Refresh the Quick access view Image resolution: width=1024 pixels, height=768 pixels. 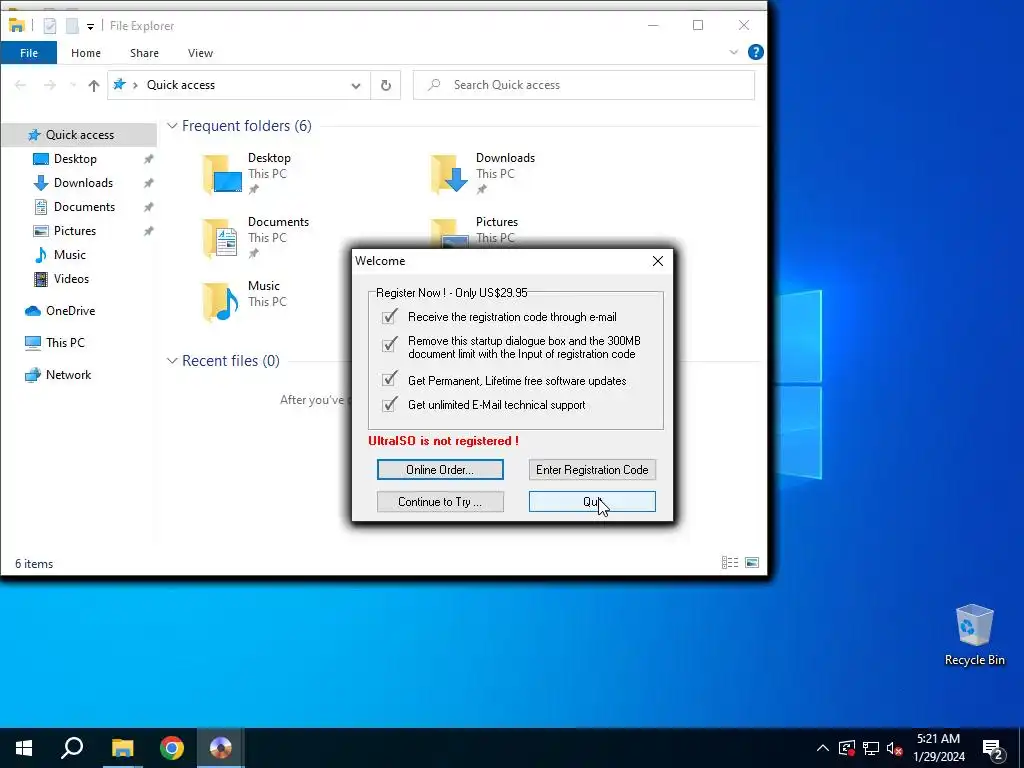point(386,86)
